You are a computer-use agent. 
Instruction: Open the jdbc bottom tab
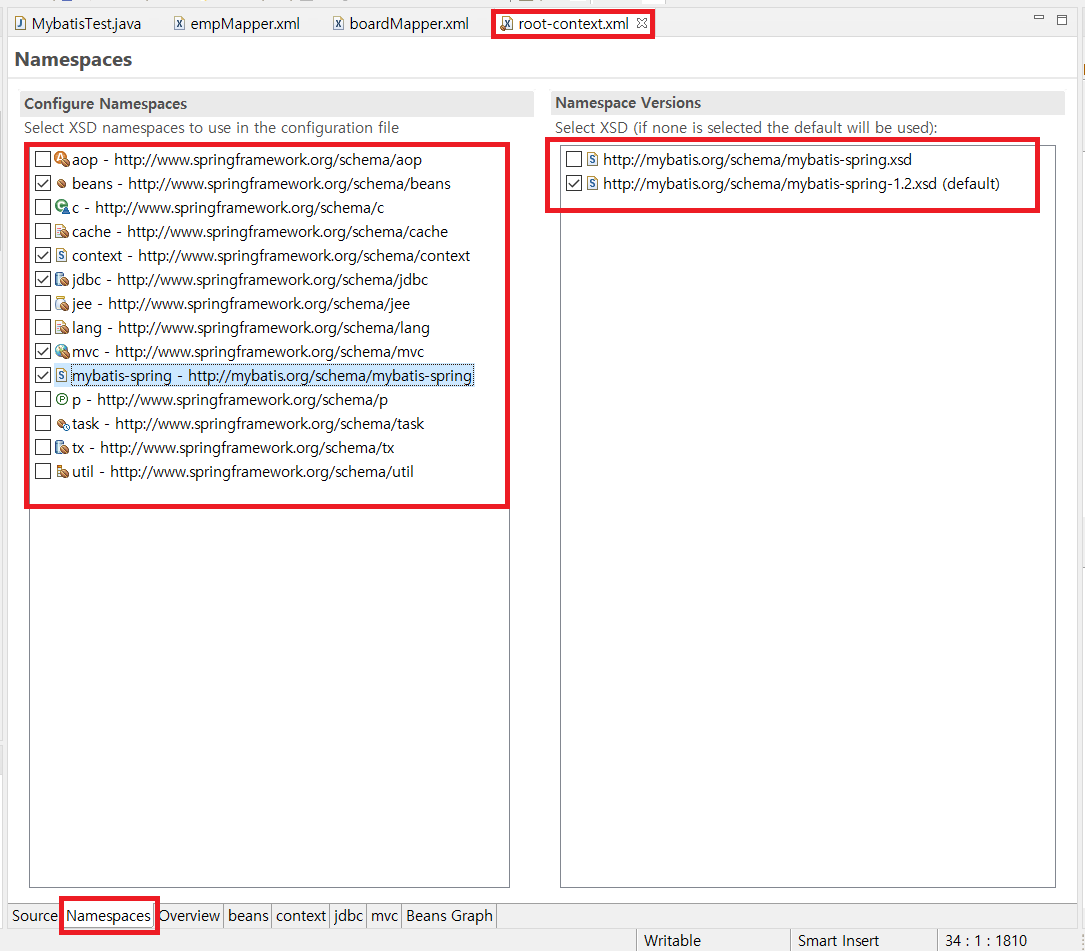click(x=348, y=916)
